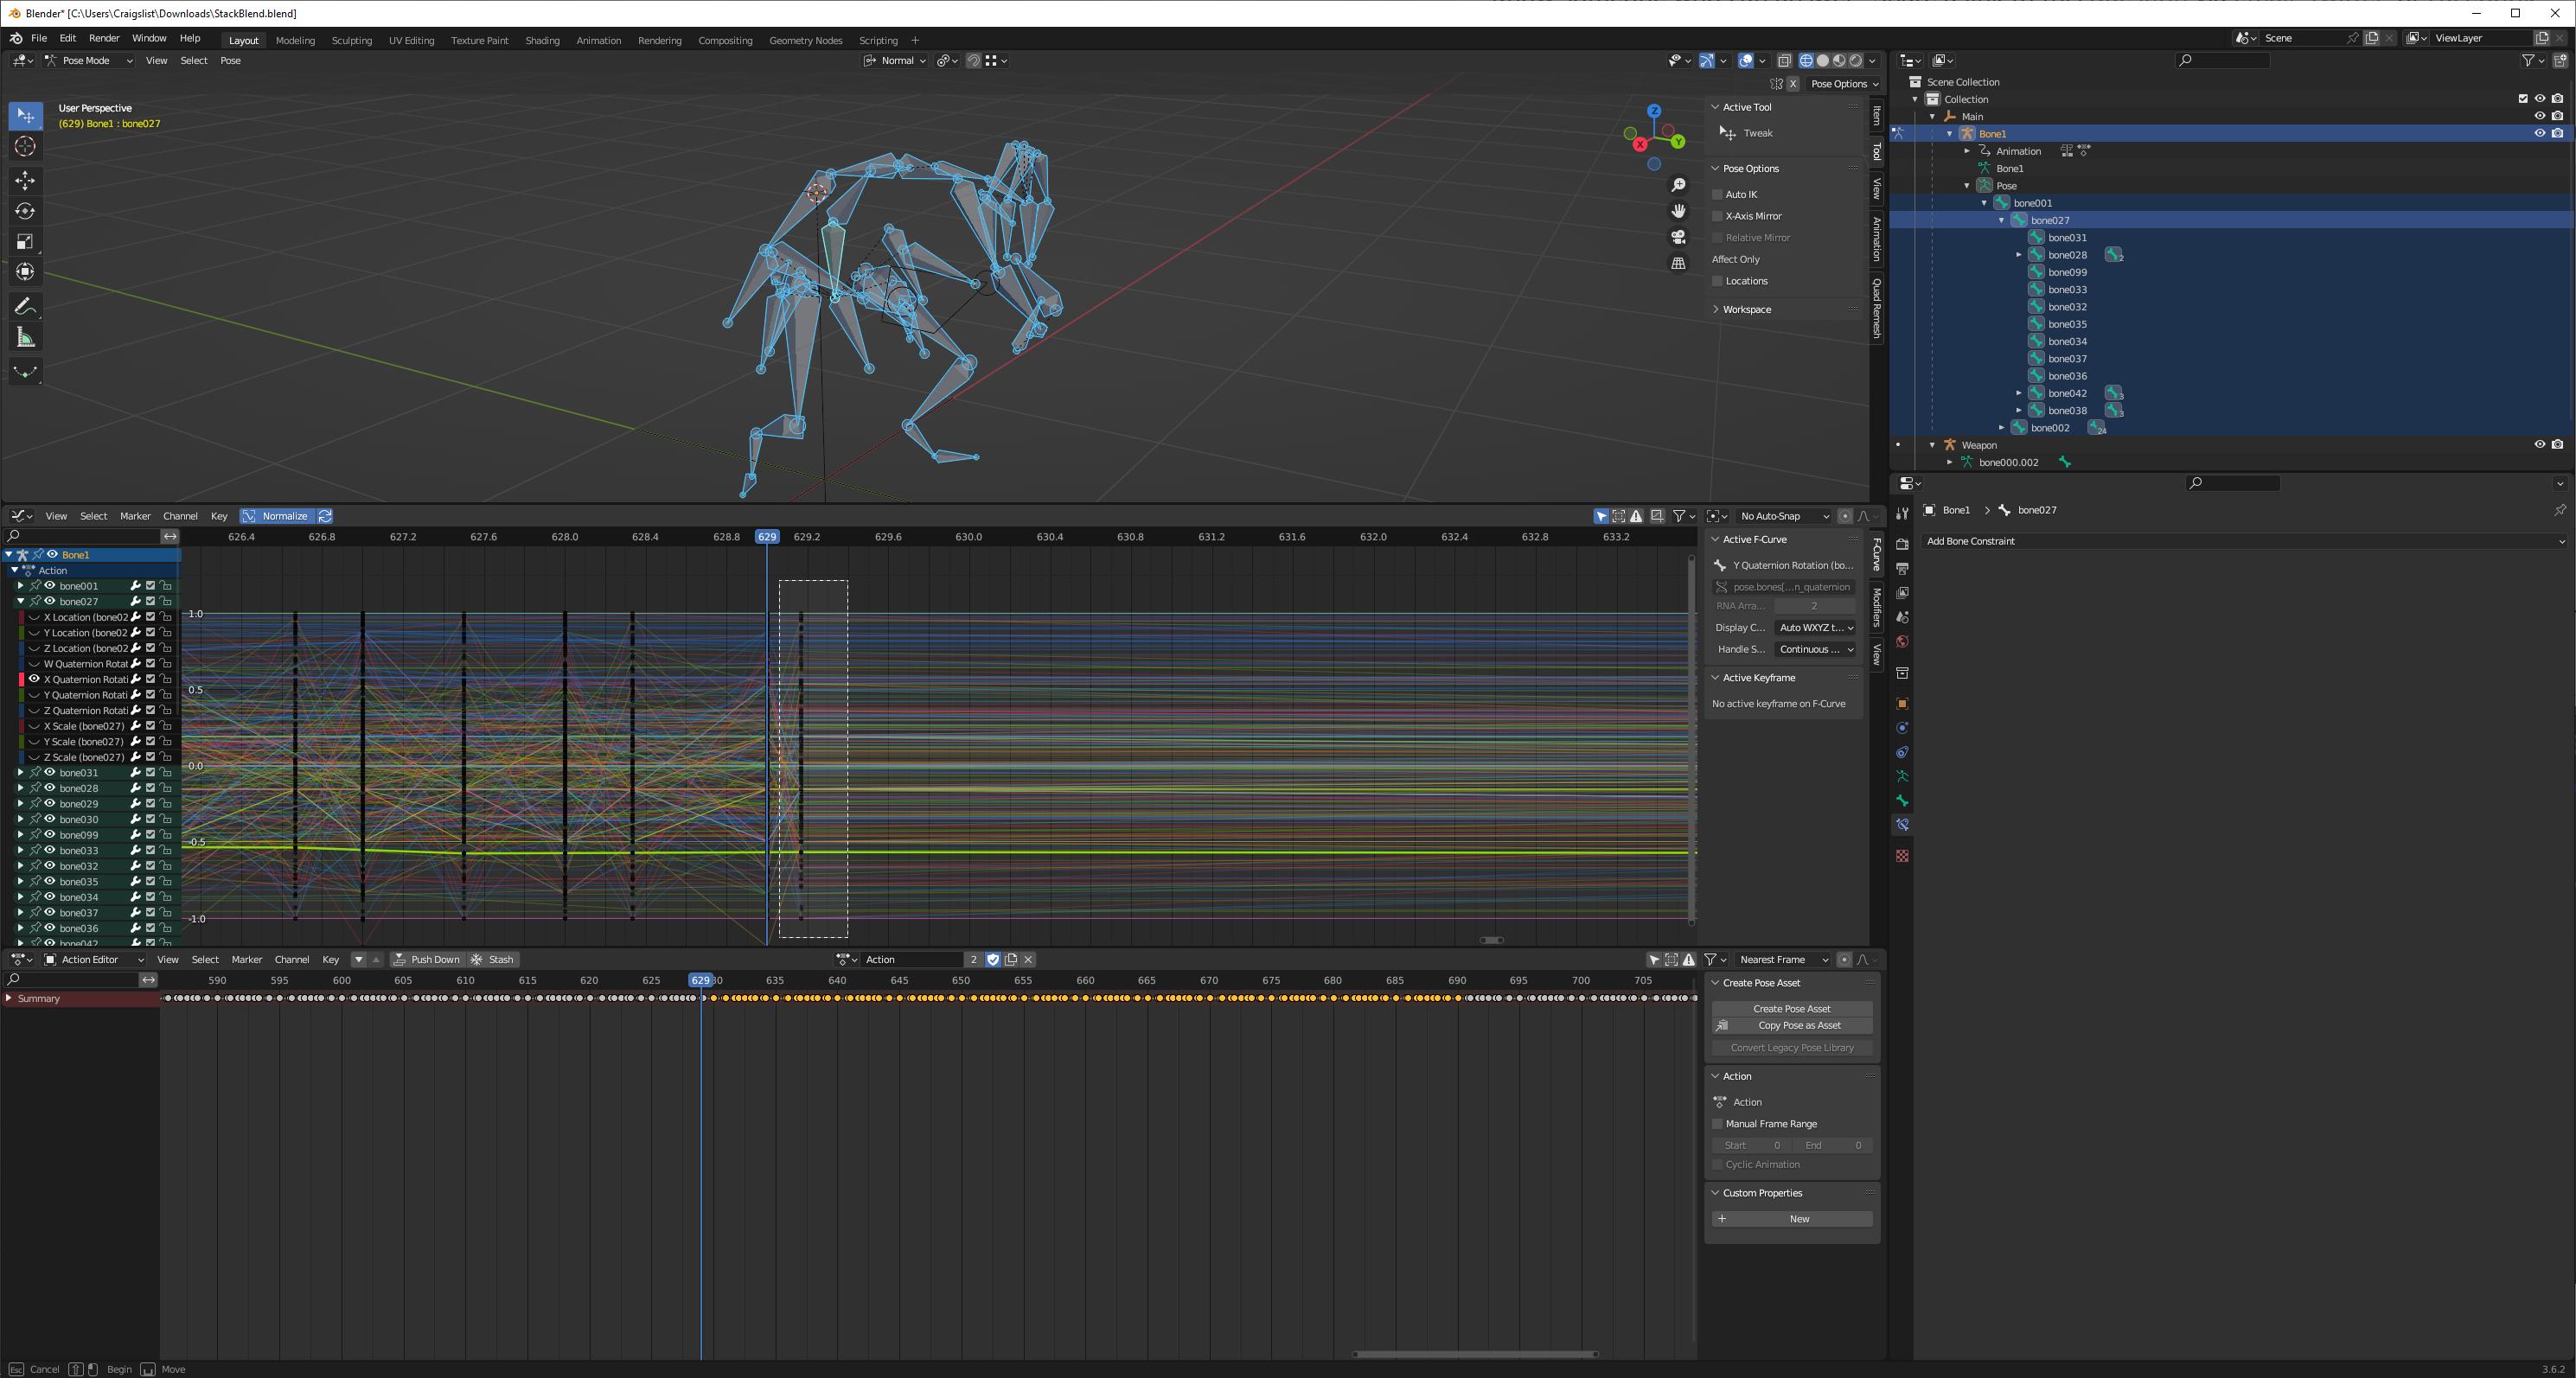Click Normalize auto refresh icon
This screenshot has width=2576, height=1378.
[x=325, y=516]
